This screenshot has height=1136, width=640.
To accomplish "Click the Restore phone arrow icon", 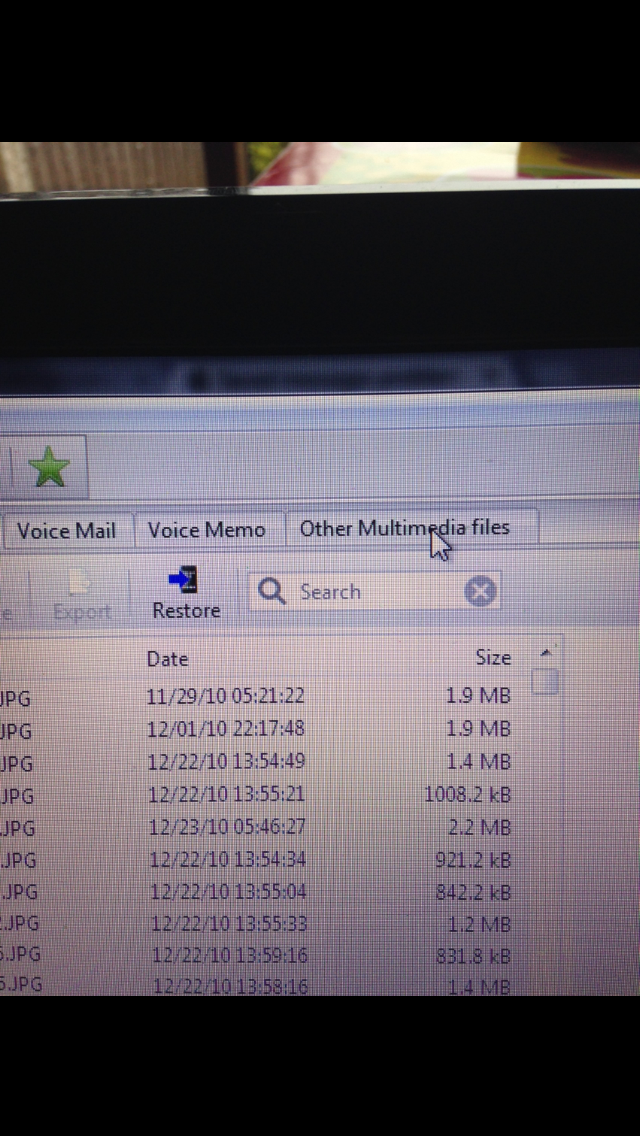I will [183, 580].
